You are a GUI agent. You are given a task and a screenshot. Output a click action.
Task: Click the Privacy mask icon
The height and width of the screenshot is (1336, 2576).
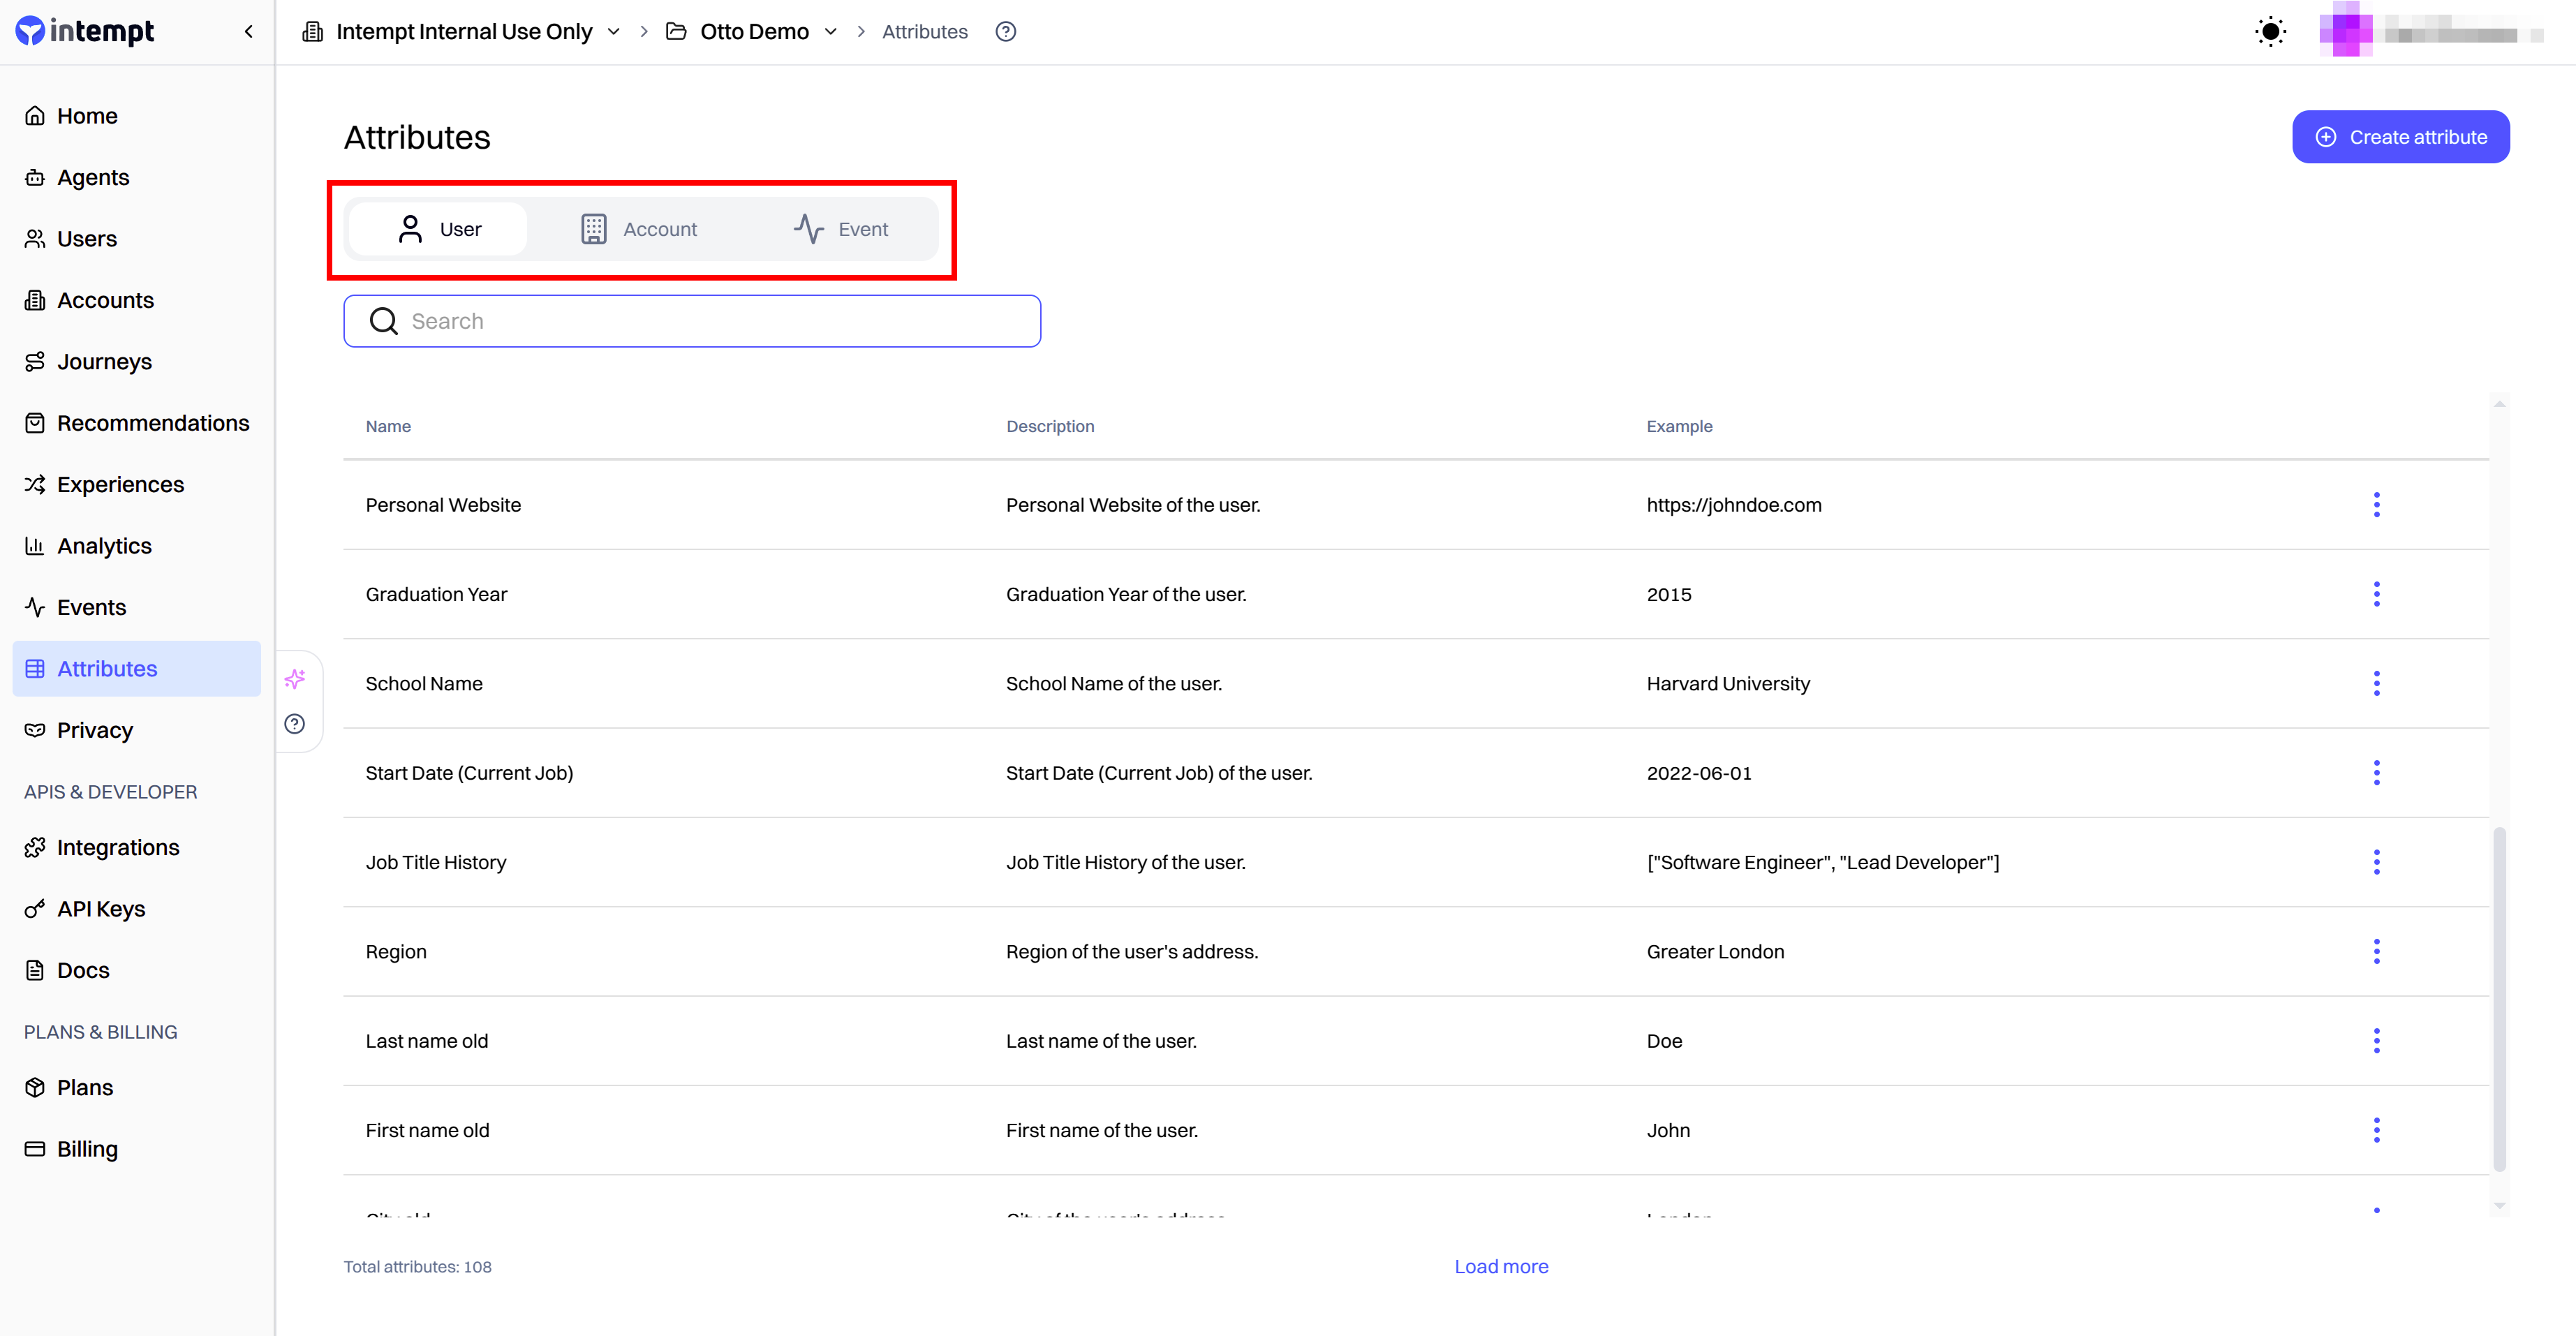click(35, 730)
